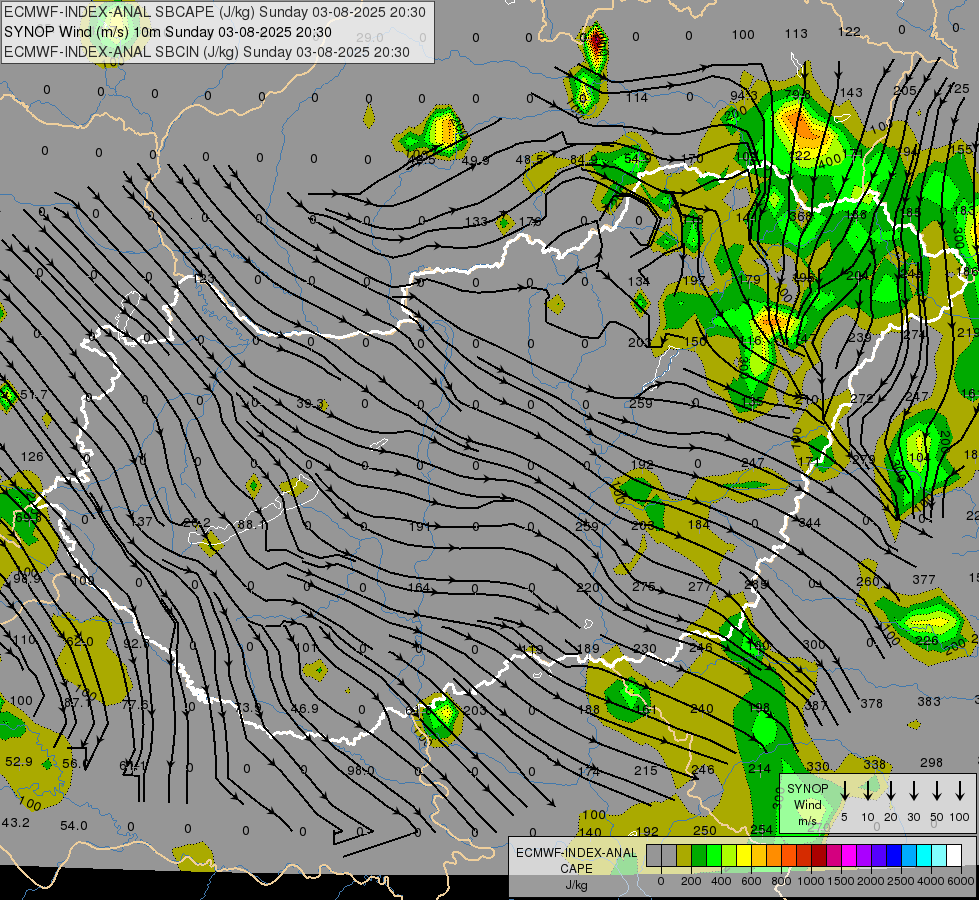Select the 51.7 value on the map
Screen dimensions: 979x900
coord(33,394)
